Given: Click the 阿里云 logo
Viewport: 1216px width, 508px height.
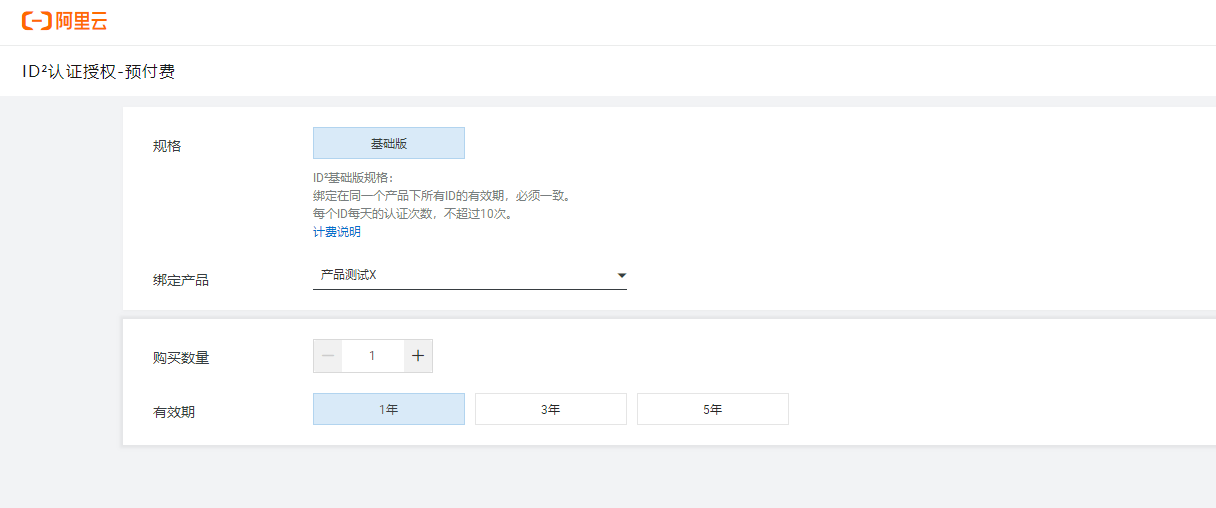Looking at the screenshot, I should coord(64,21).
